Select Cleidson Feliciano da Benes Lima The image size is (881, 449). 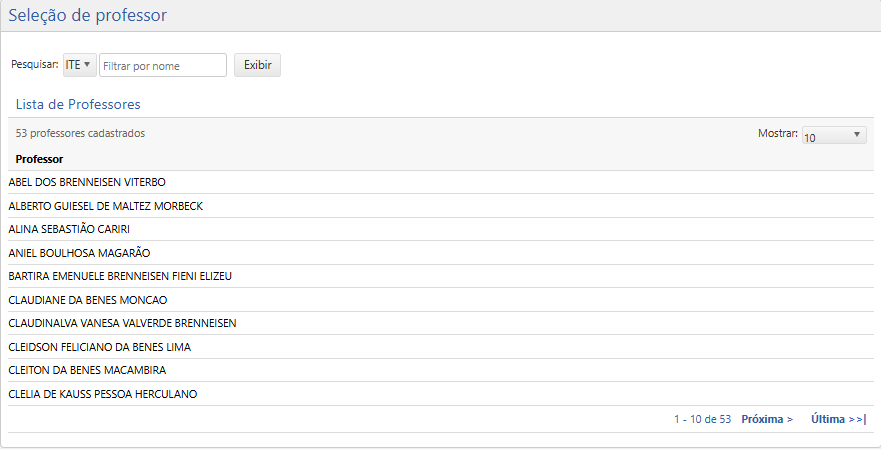pos(99,347)
